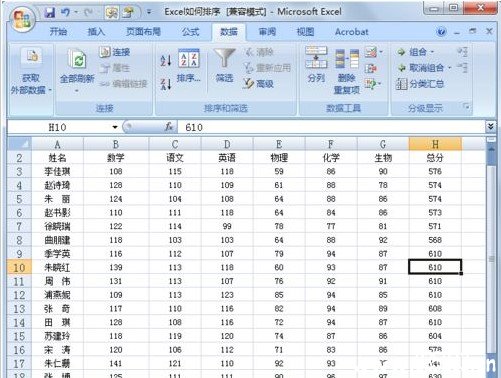Image resolution: width=501 pixels, height=378 pixels.
Task: Switch to the Page Layout (页面布局) tab
Action: point(143,32)
